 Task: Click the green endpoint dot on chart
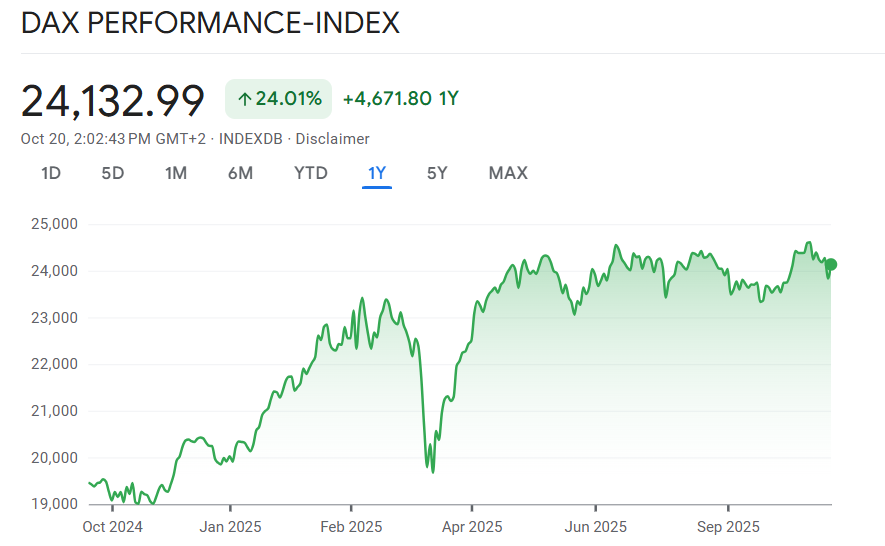click(831, 264)
